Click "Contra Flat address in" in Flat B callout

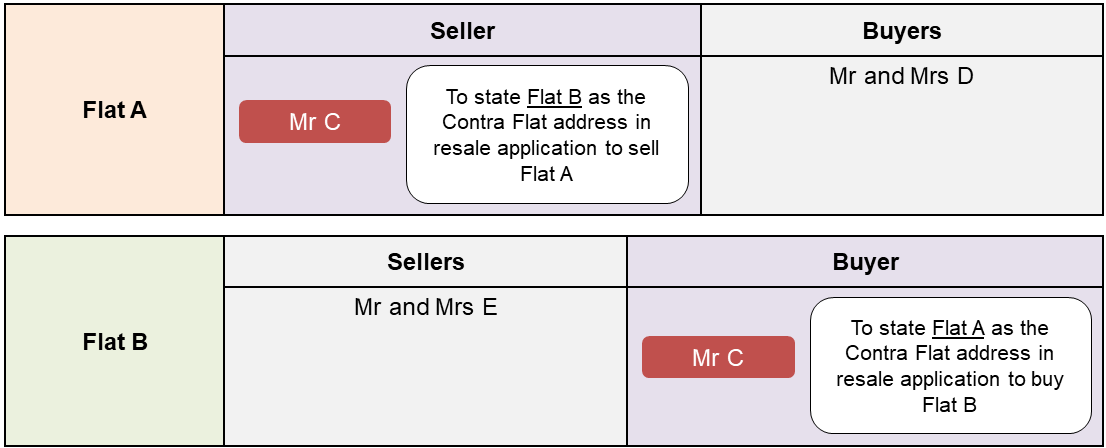click(x=950, y=354)
